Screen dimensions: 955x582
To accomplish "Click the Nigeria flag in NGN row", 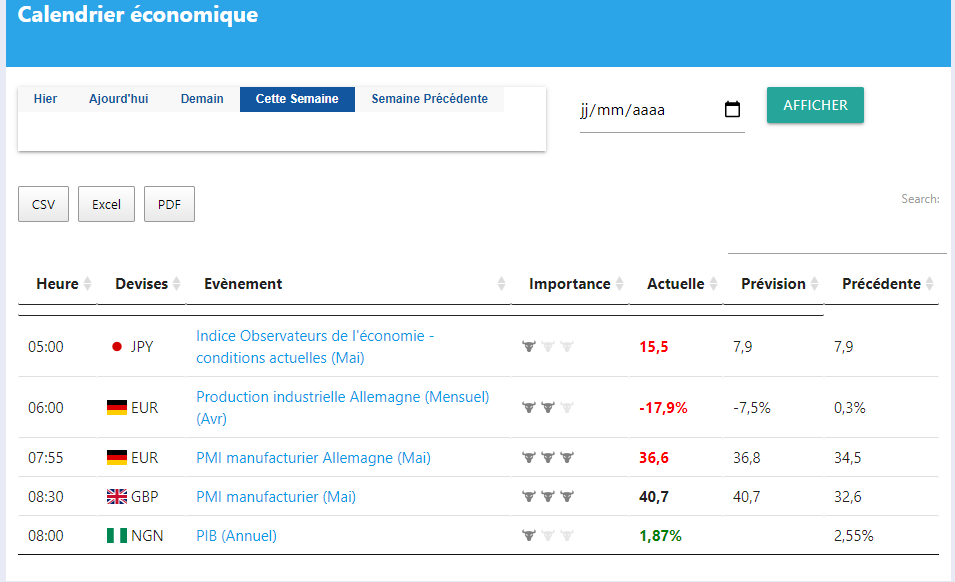I will pyautogui.click(x=117, y=535).
